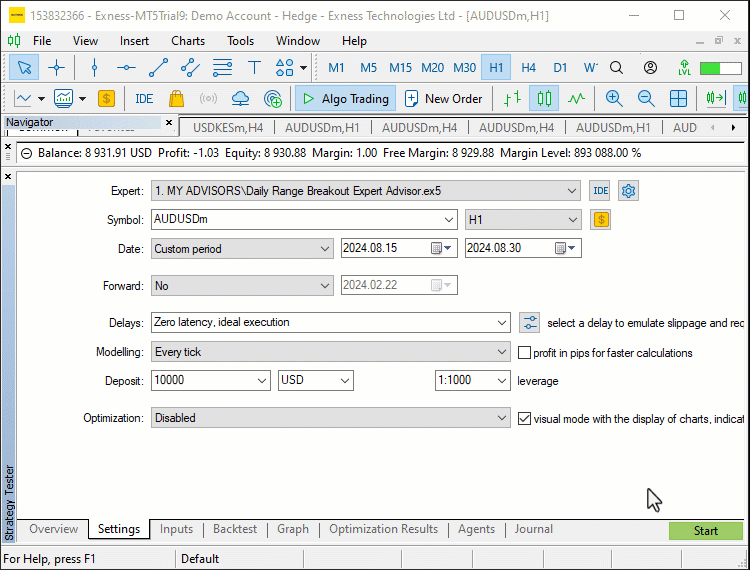Open the shopping bag Market icon
Viewport: 750px width, 570px height.
click(176, 99)
